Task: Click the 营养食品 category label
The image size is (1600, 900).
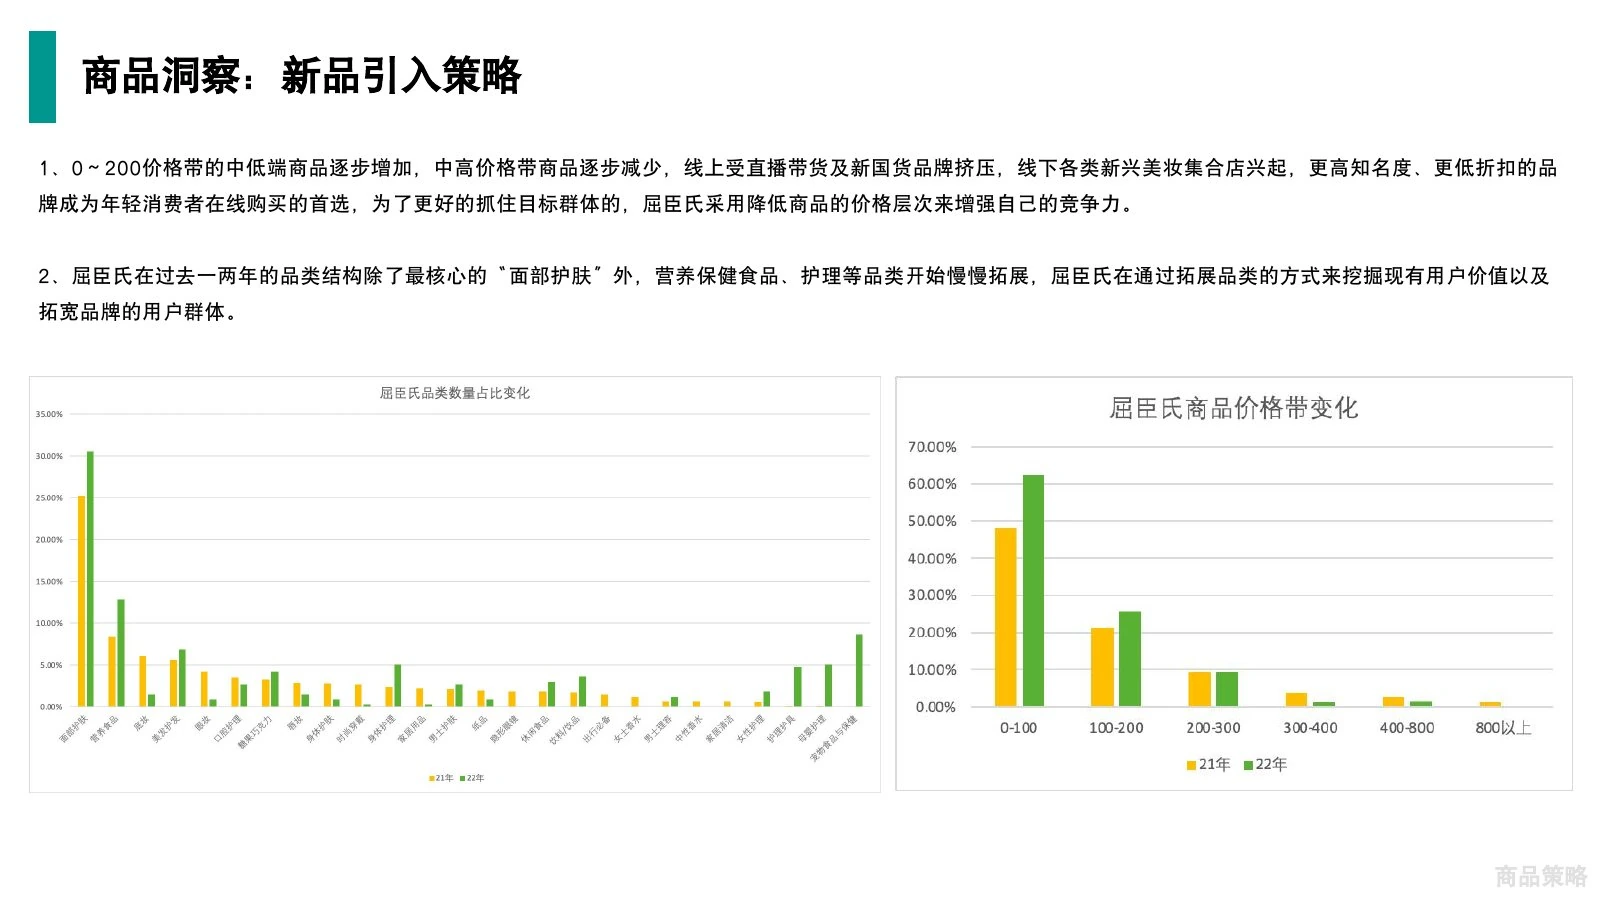Action: (x=104, y=728)
